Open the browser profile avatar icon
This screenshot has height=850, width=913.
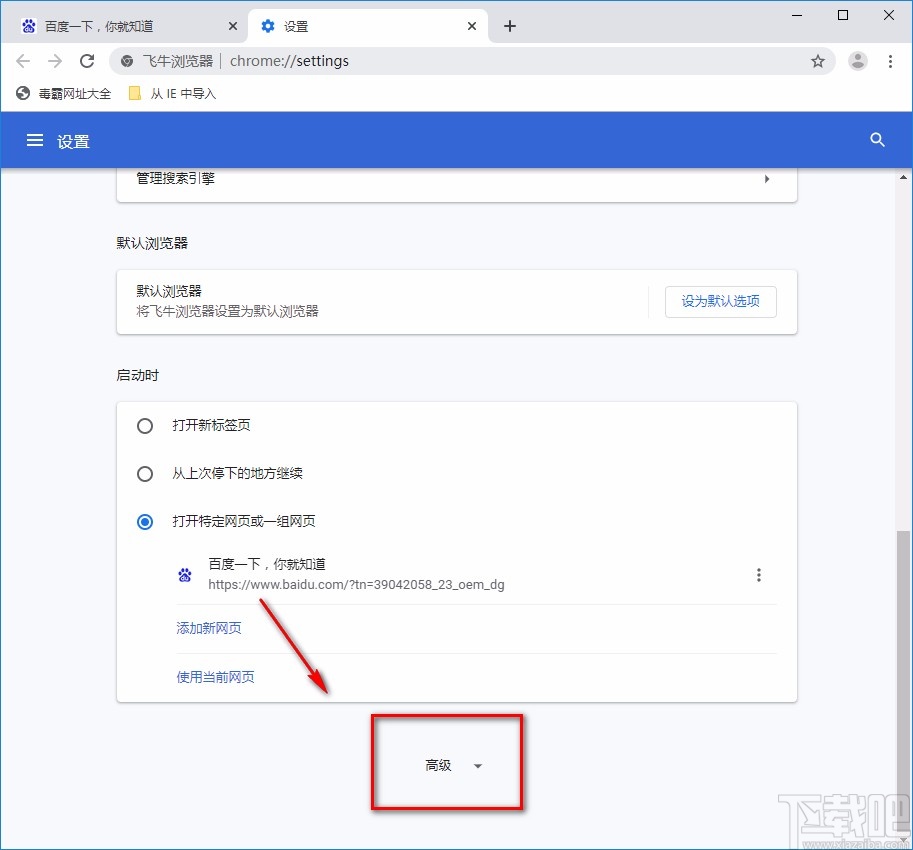857,61
